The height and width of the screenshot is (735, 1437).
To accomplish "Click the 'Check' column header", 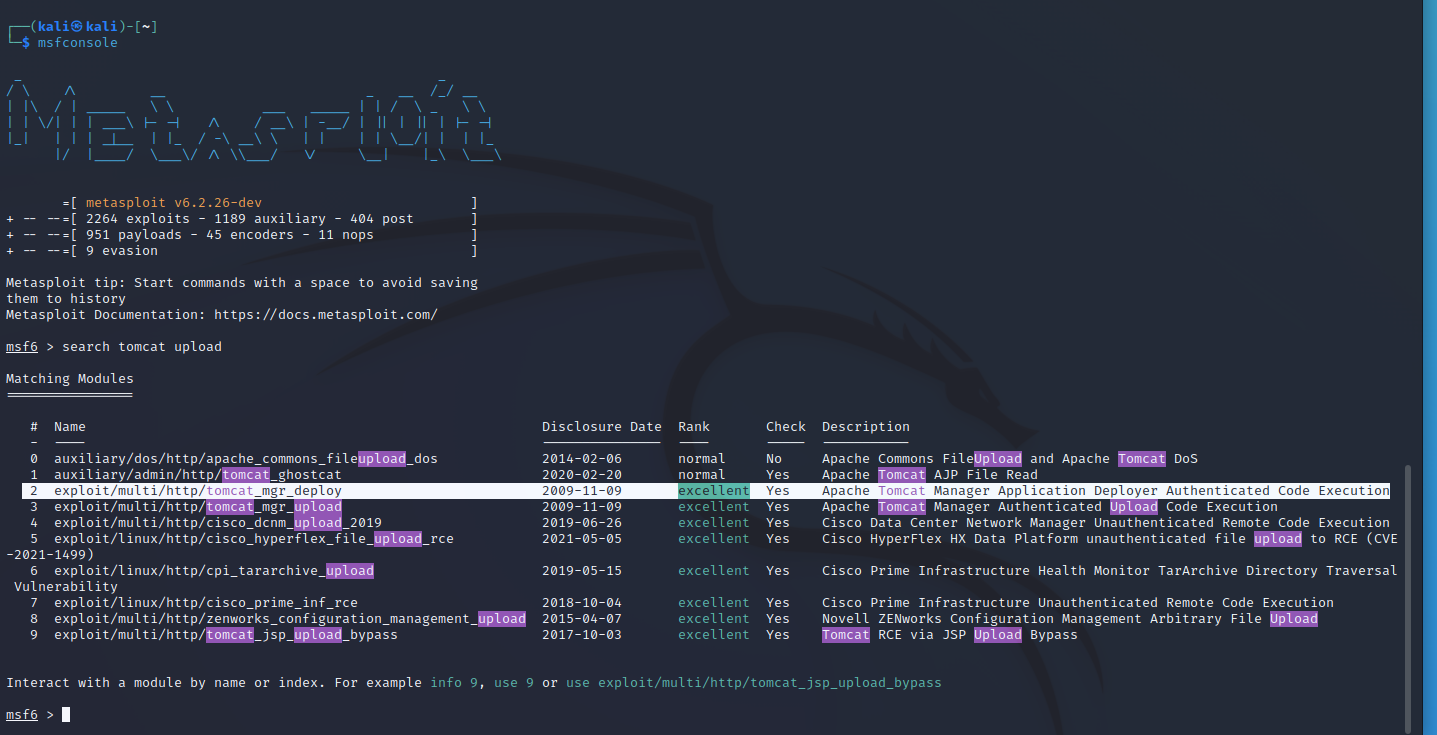I will (x=786, y=427).
